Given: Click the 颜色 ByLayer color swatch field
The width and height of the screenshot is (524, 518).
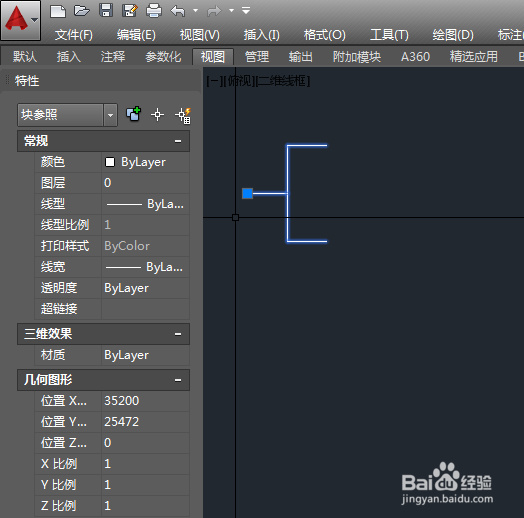Looking at the screenshot, I should coord(145,162).
